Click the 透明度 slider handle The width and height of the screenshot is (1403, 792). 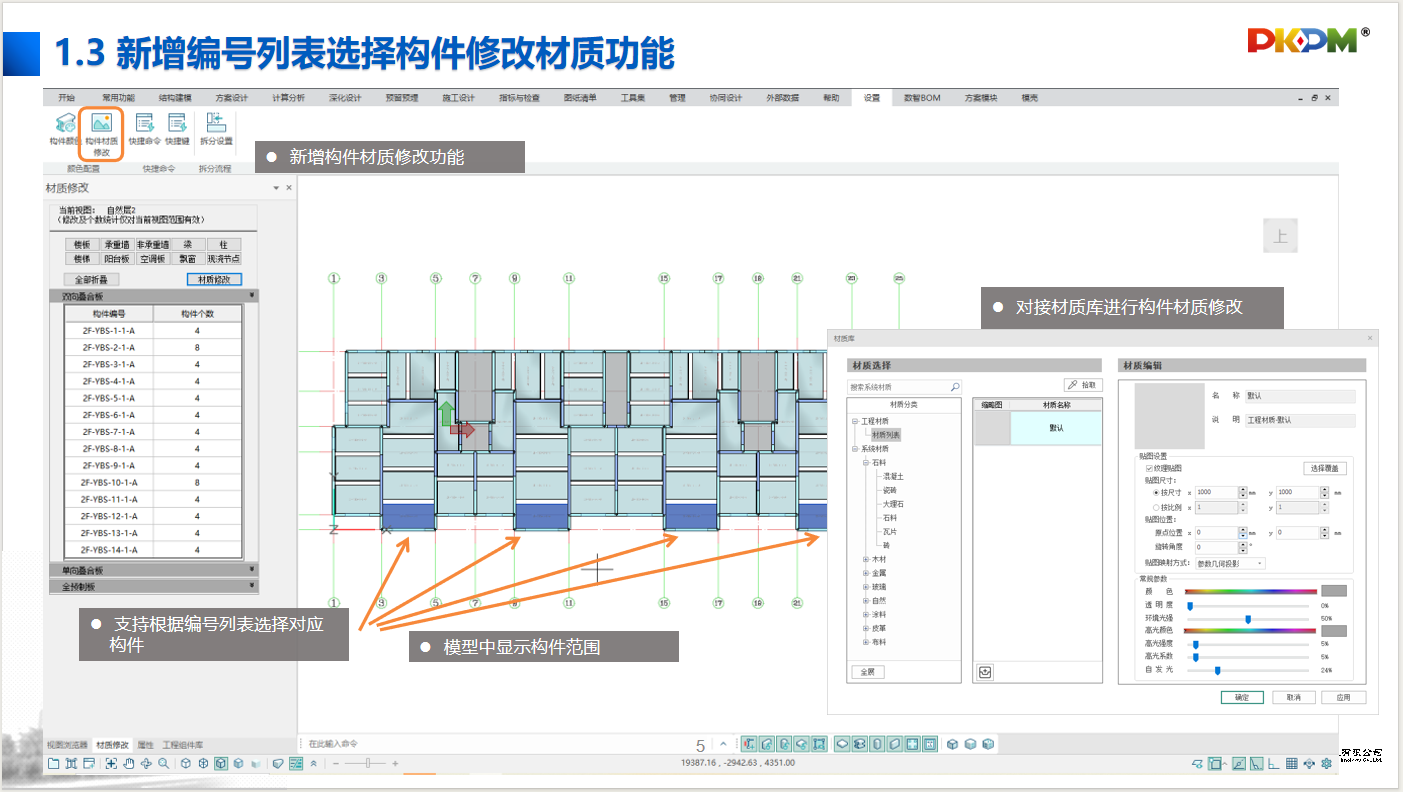1189,606
